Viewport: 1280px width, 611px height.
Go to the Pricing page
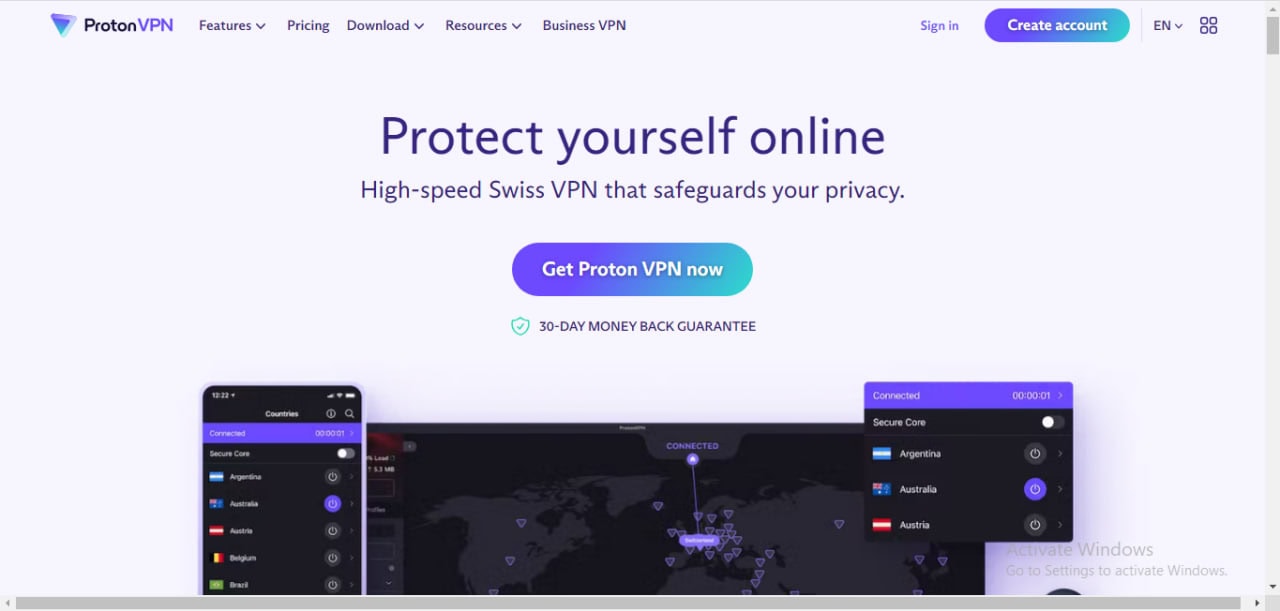[308, 25]
